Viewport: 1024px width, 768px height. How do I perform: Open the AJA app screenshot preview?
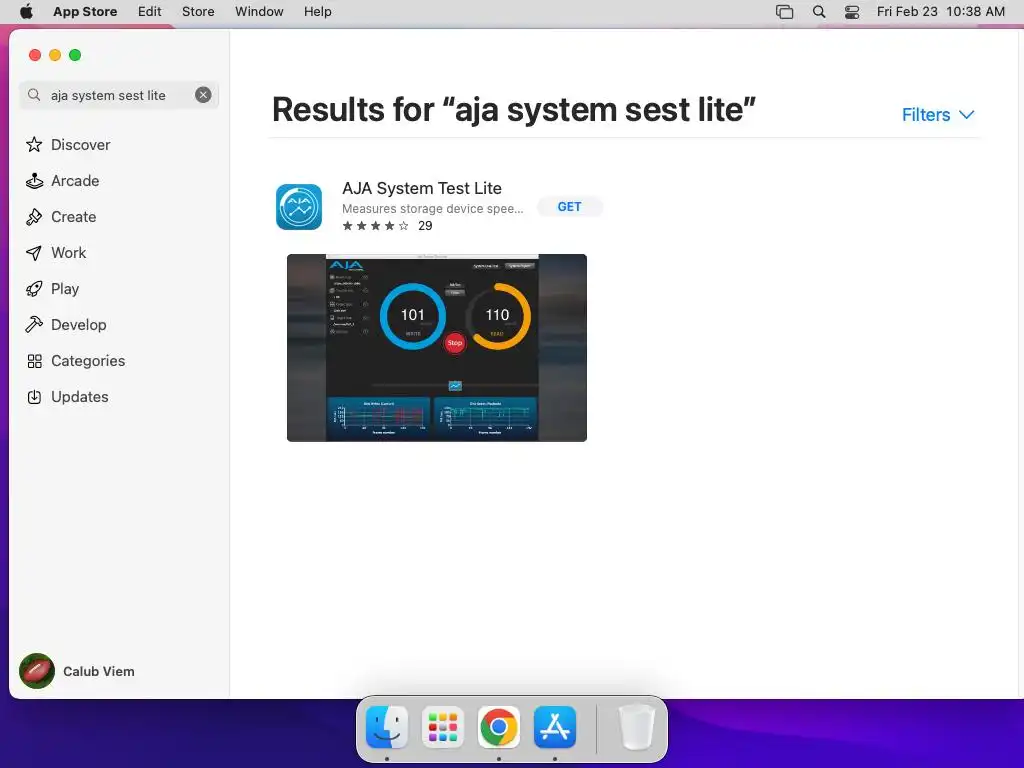point(437,347)
